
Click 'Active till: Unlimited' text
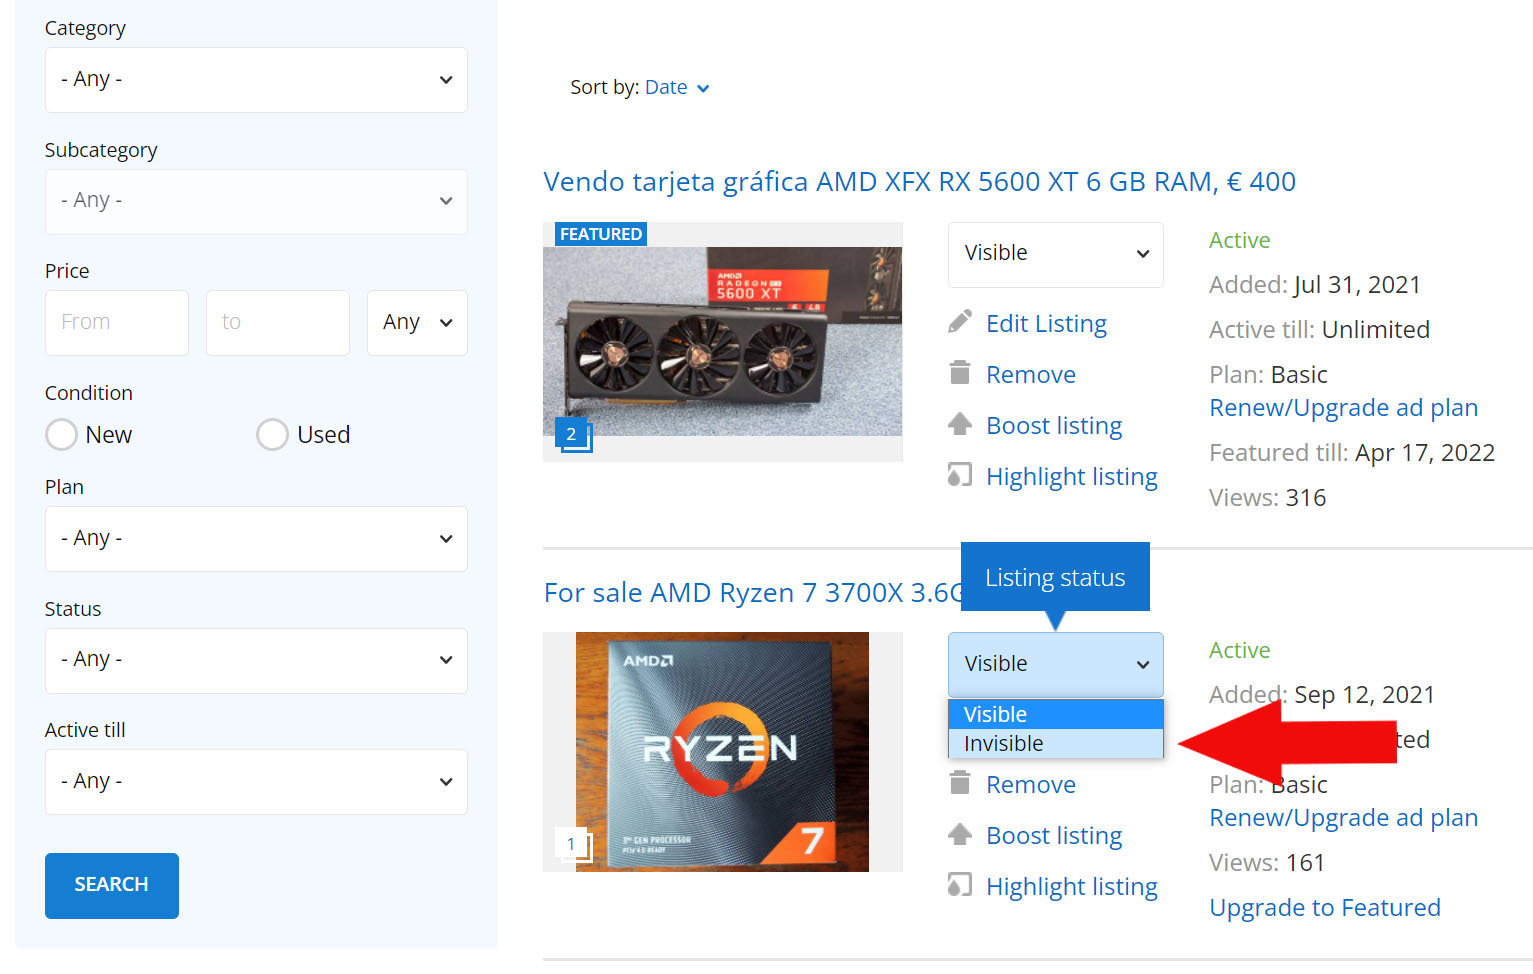1320,330
